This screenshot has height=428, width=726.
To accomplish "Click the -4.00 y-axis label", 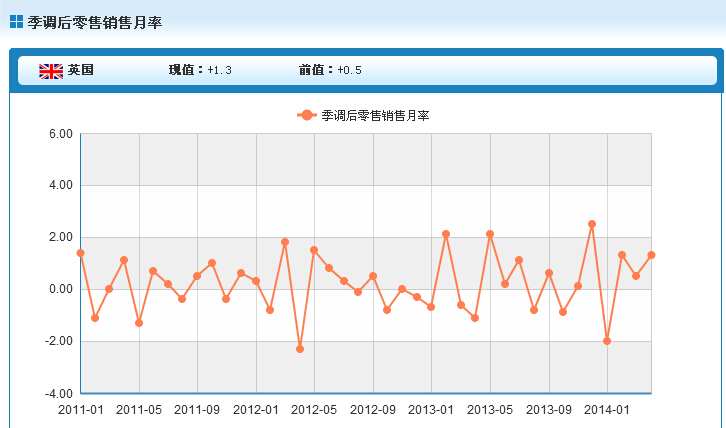I will pyautogui.click(x=58, y=393).
